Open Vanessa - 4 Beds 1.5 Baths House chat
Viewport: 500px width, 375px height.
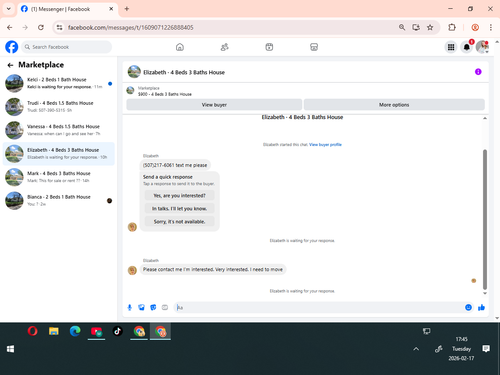pyautogui.click(x=59, y=130)
